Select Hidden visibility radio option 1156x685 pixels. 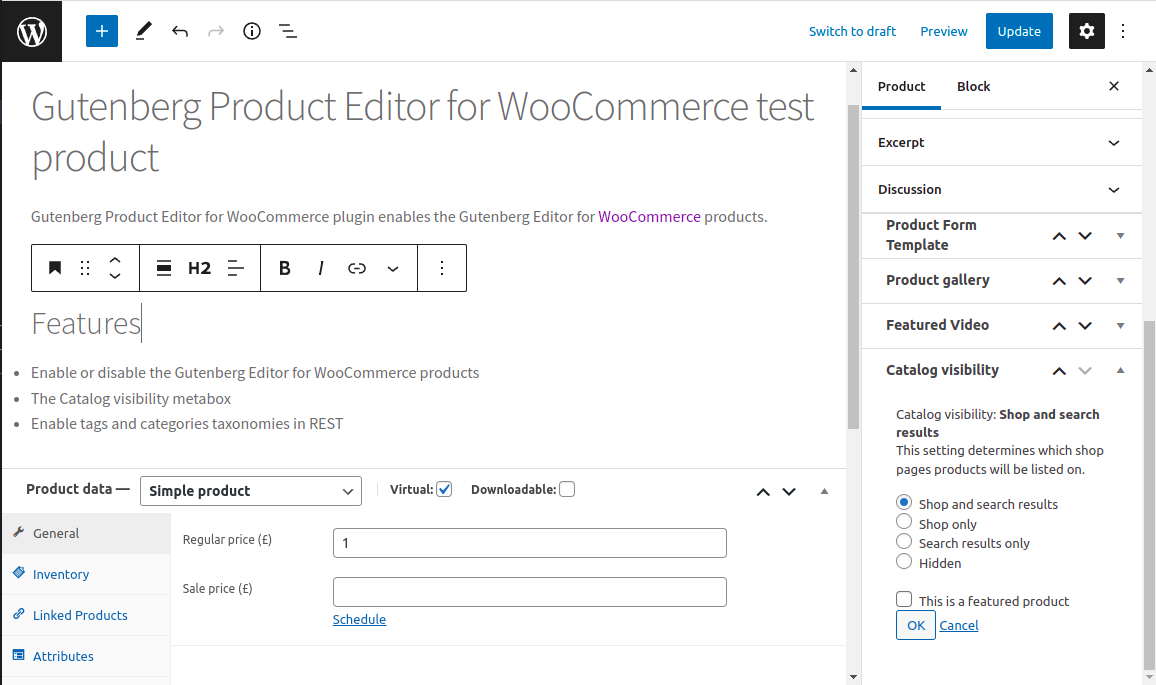click(904, 561)
